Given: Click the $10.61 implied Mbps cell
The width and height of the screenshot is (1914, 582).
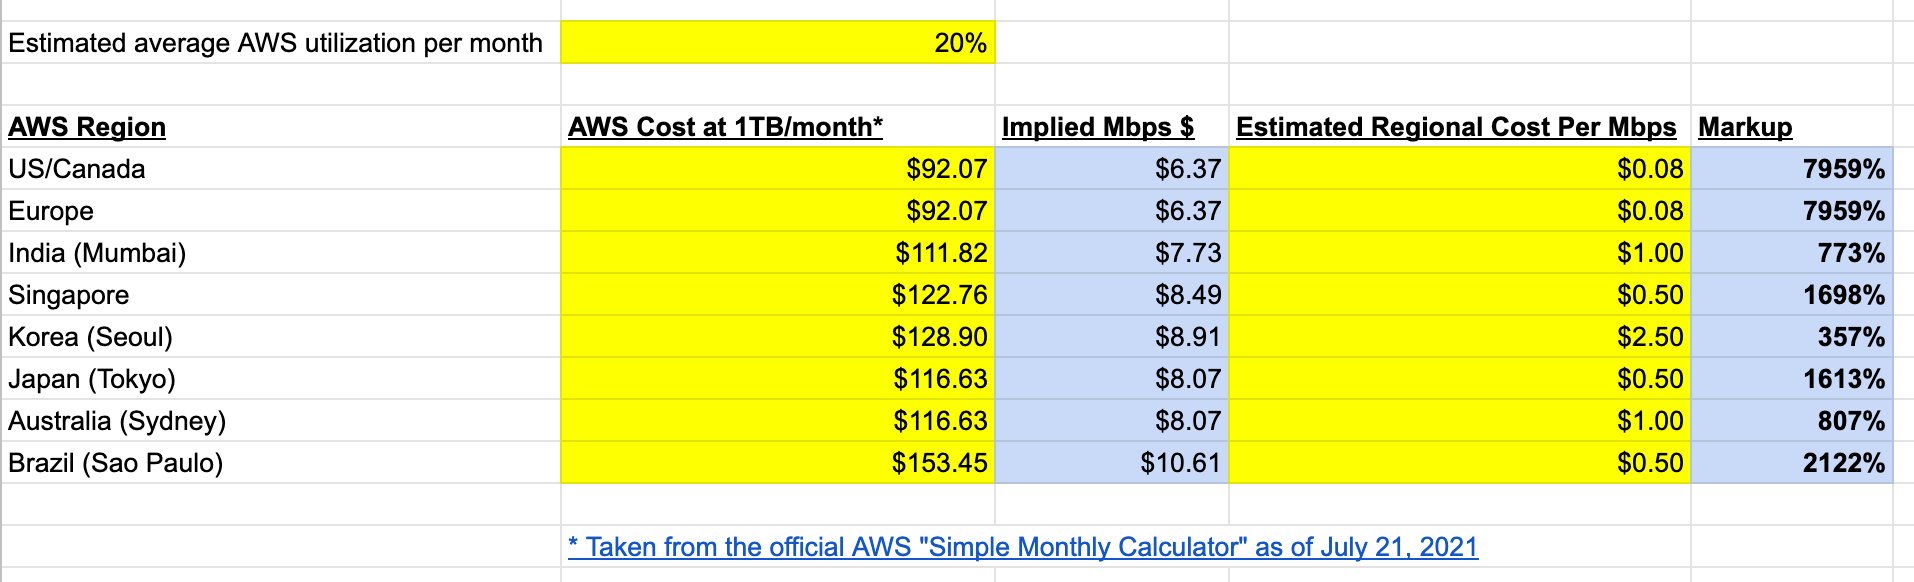Looking at the screenshot, I should (1111, 463).
